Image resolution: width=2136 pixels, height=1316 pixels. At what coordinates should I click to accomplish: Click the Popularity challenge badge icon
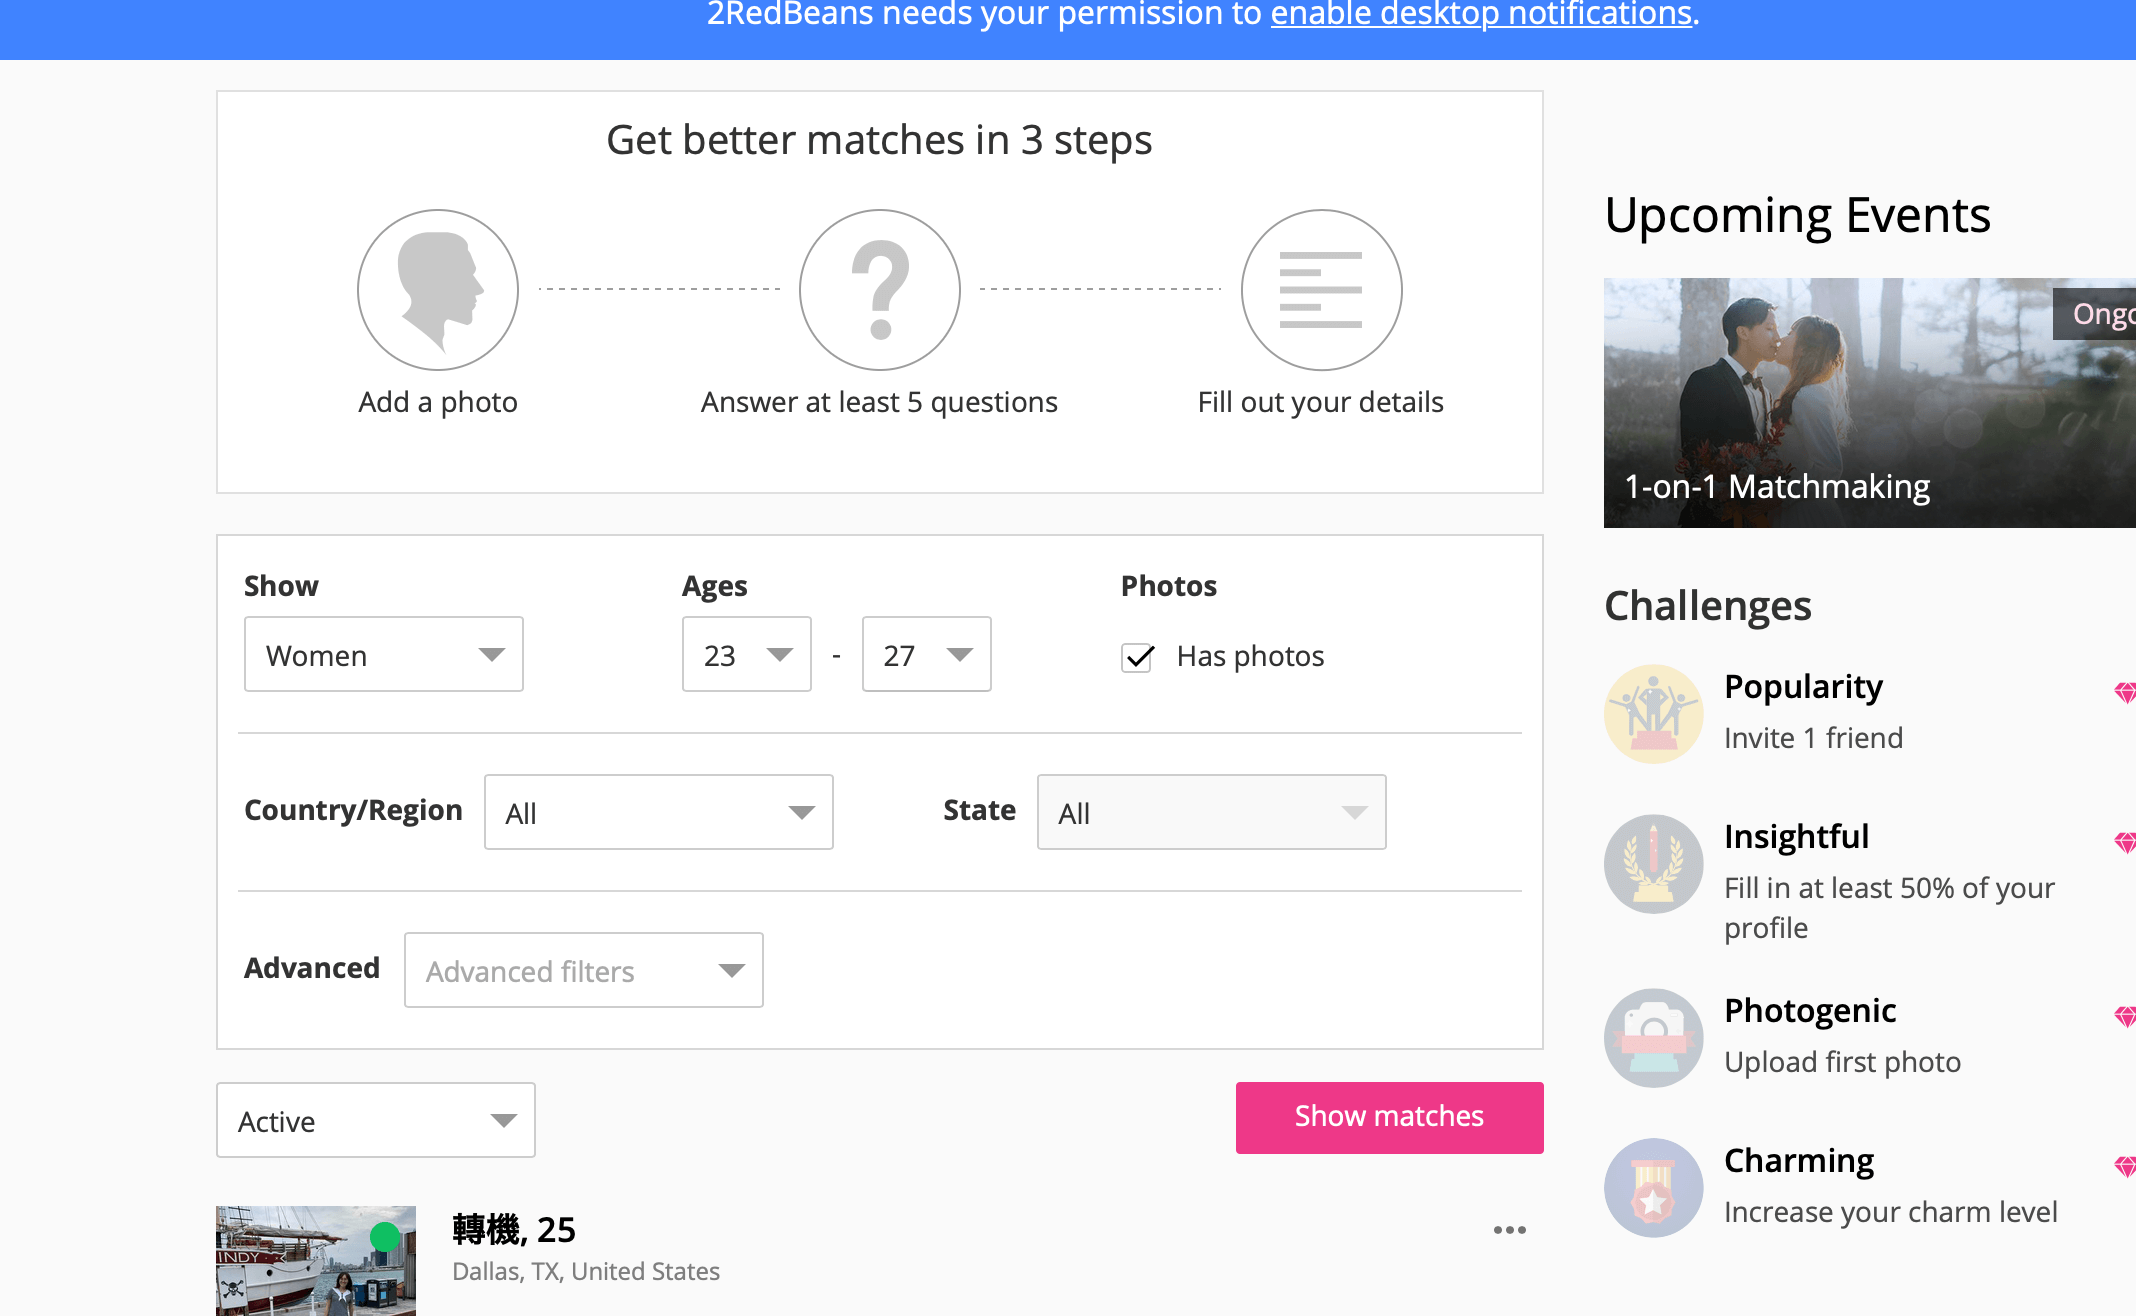[x=1652, y=711]
